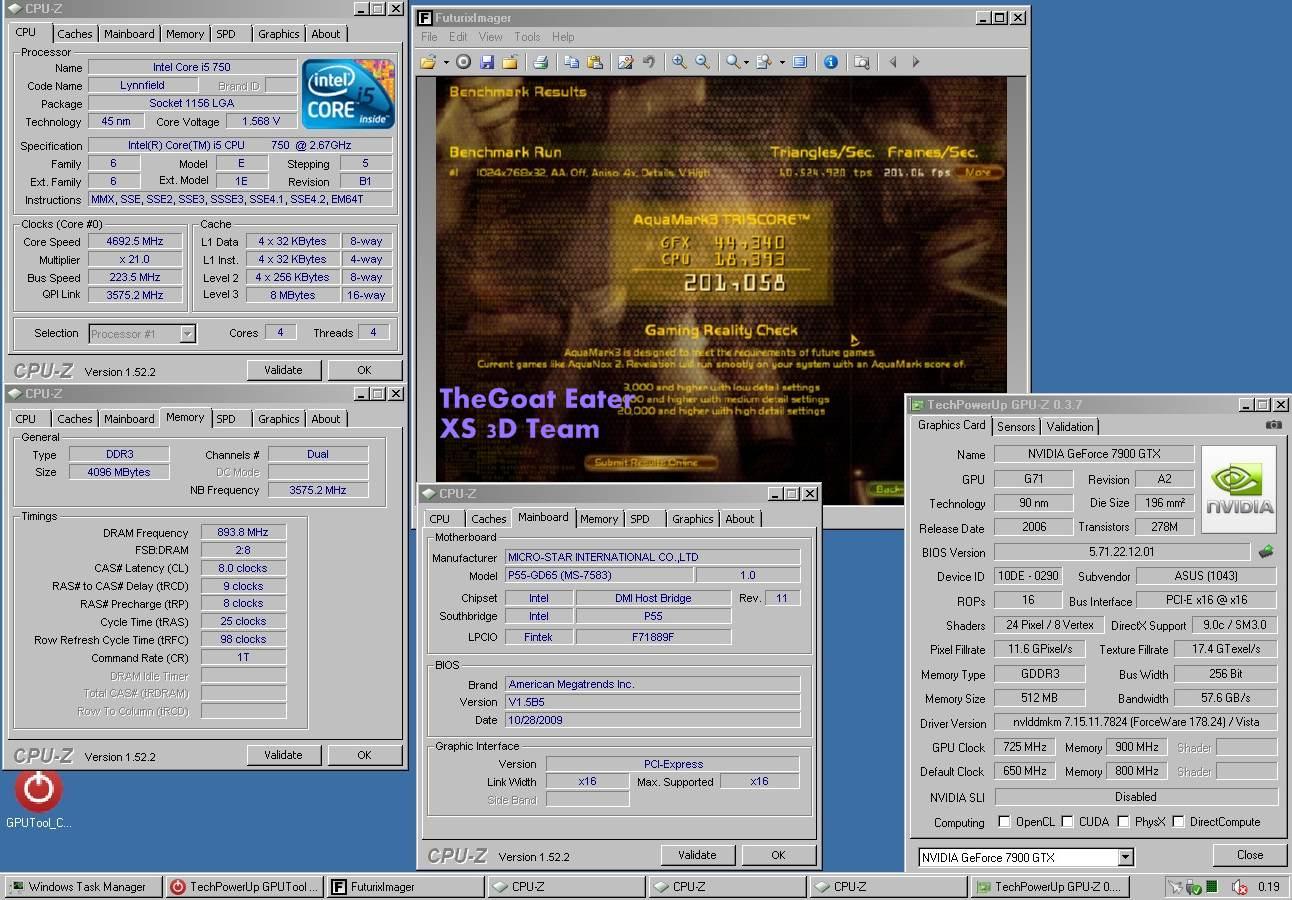The image size is (1292, 900).
Task: Click the BIOS save chip icon in GPU-Z
Action: 1266,551
